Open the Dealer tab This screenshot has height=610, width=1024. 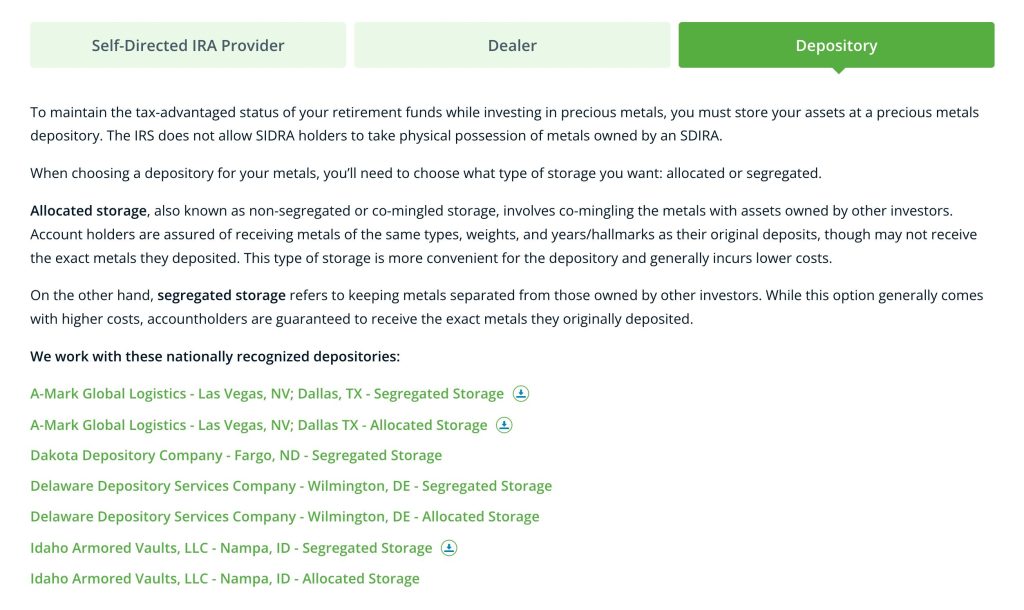[512, 45]
